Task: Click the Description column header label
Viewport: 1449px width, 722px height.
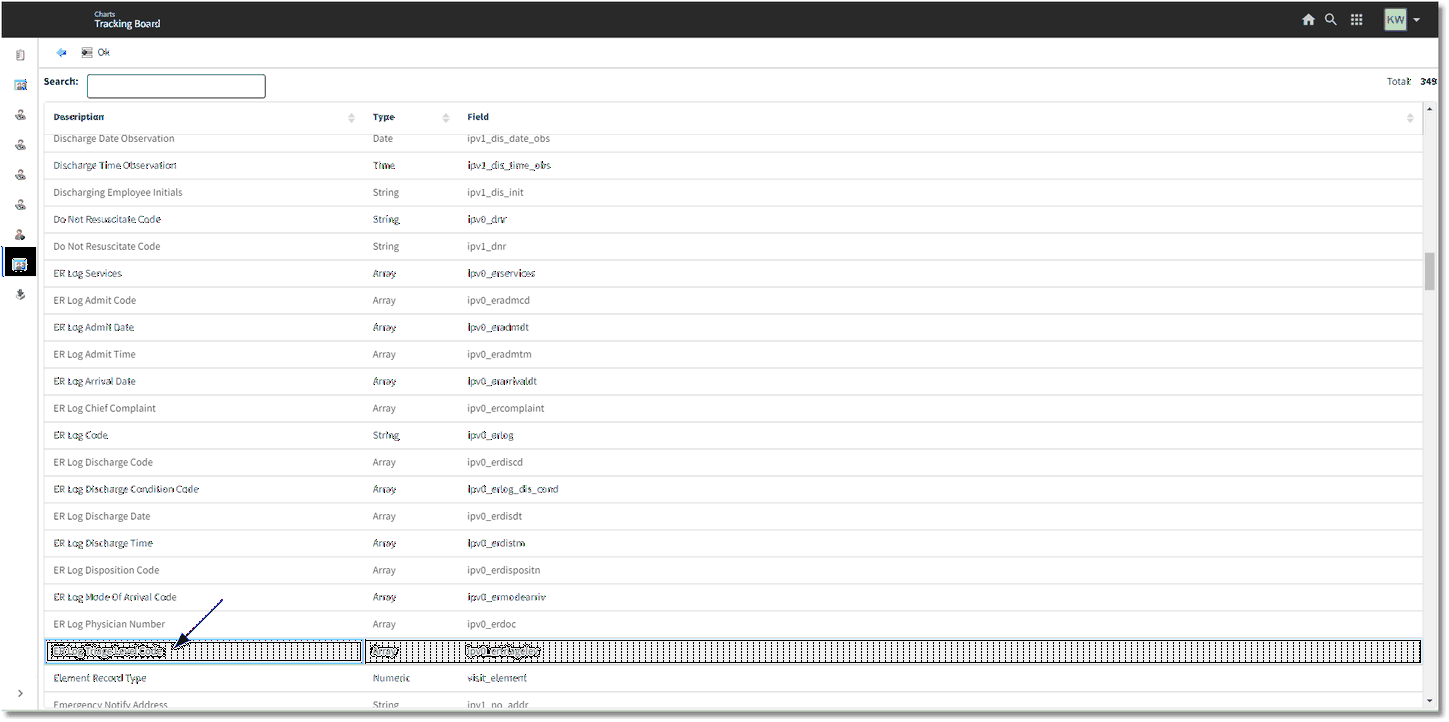Action: [79, 117]
